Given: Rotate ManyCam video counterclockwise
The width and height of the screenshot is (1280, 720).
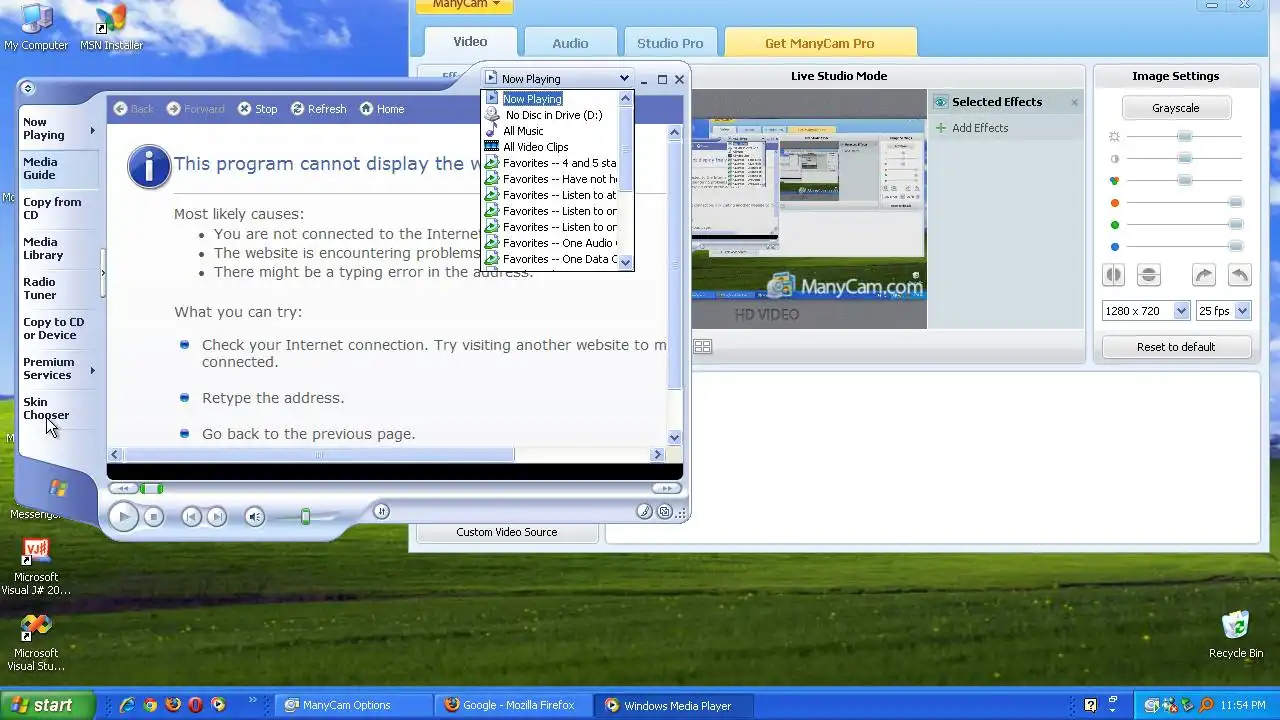Looking at the screenshot, I should [1239, 275].
